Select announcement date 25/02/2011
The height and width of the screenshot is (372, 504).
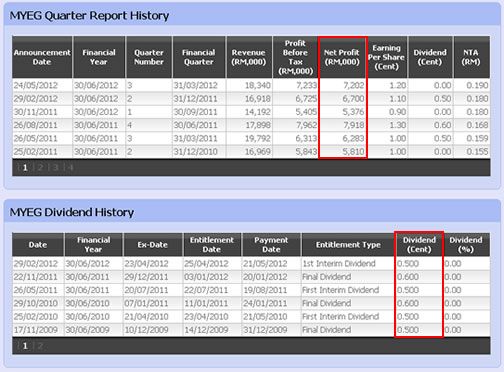(36, 152)
